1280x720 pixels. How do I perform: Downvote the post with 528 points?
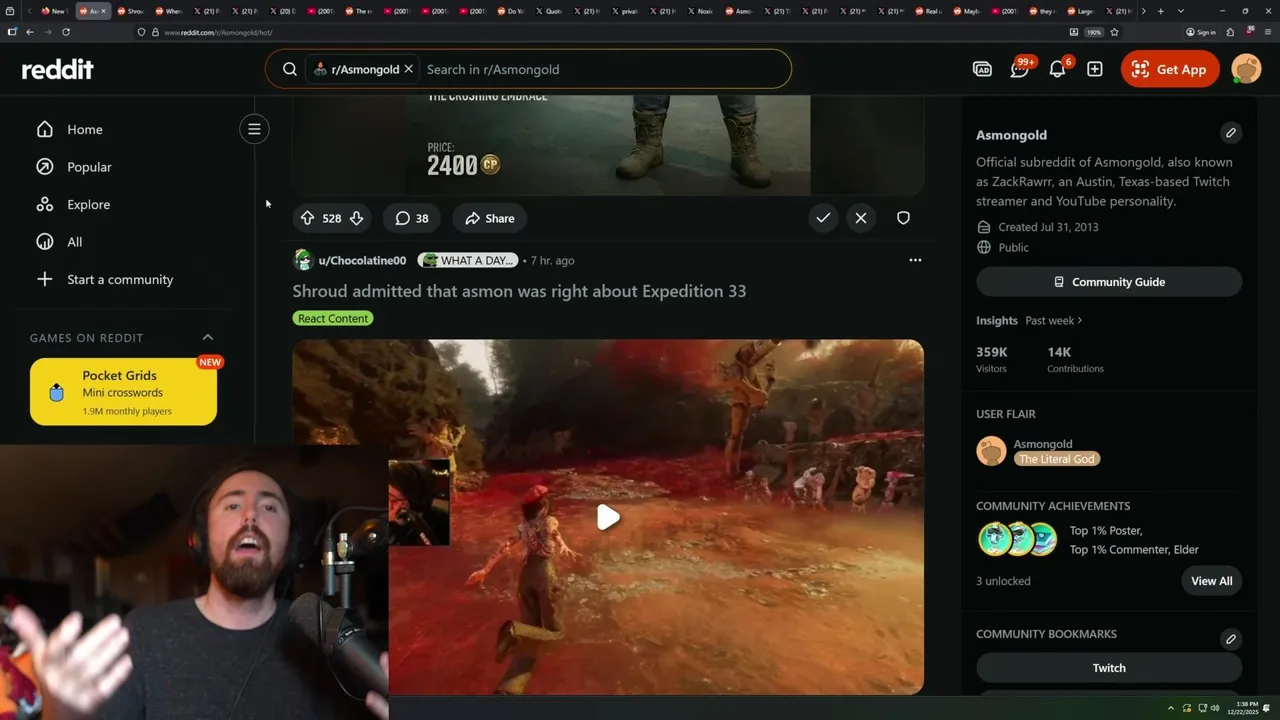click(356, 218)
